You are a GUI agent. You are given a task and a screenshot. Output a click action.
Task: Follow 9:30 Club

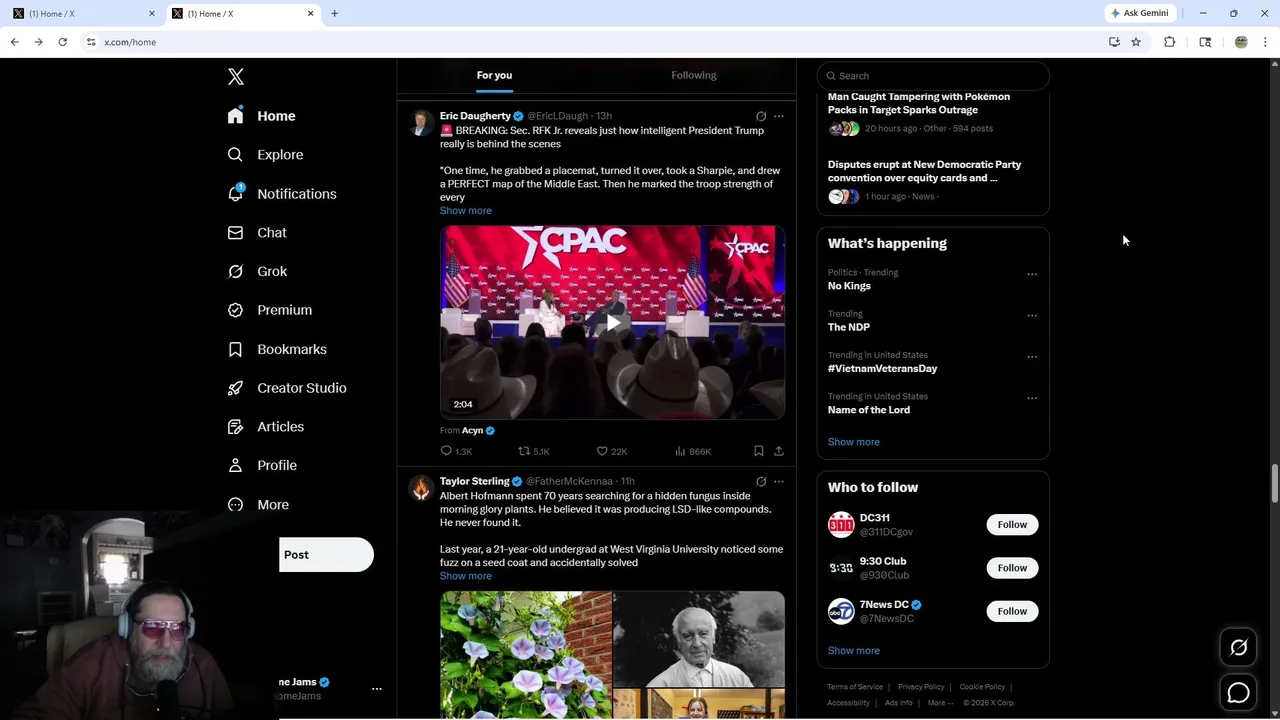click(x=1012, y=568)
